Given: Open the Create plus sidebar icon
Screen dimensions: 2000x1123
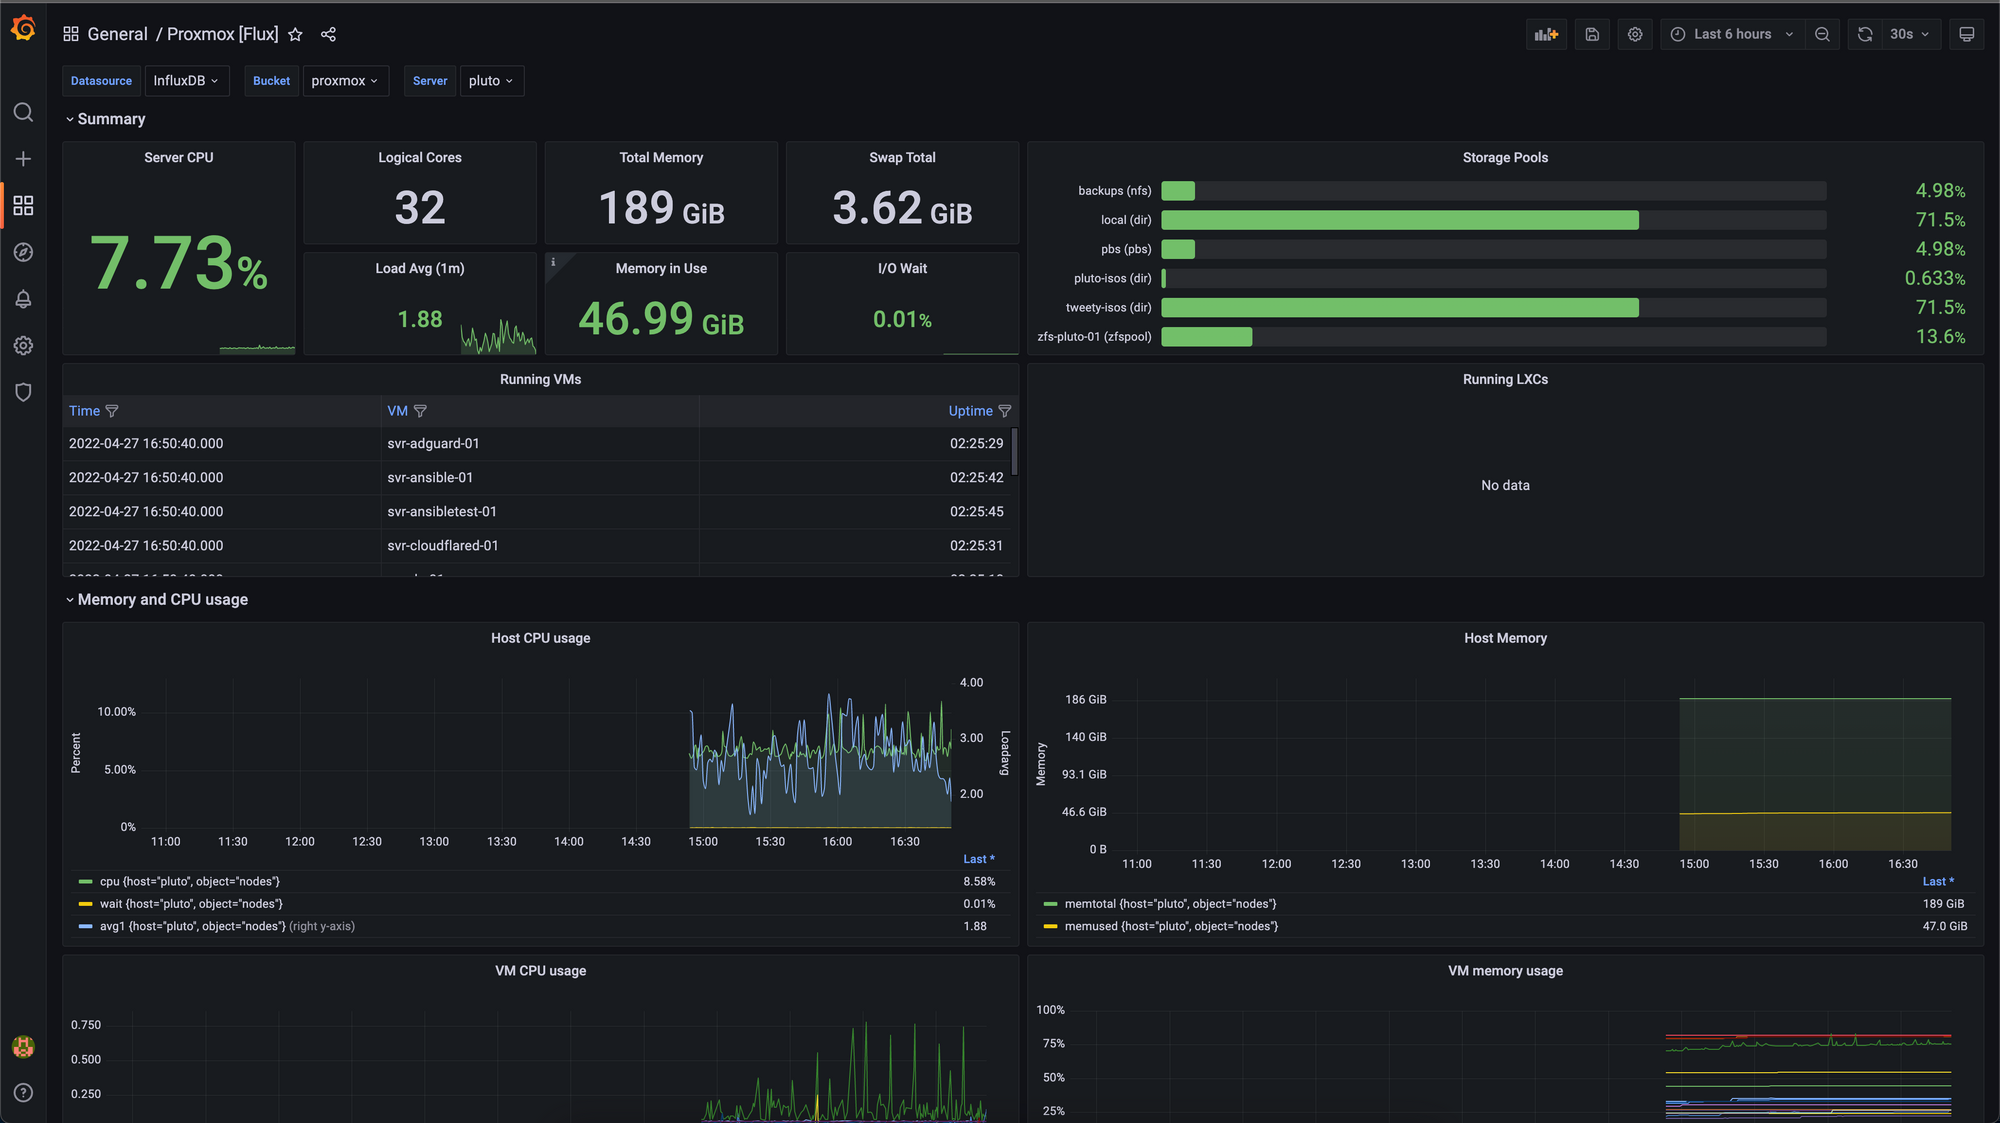Looking at the screenshot, I should click(x=23, y=159).
